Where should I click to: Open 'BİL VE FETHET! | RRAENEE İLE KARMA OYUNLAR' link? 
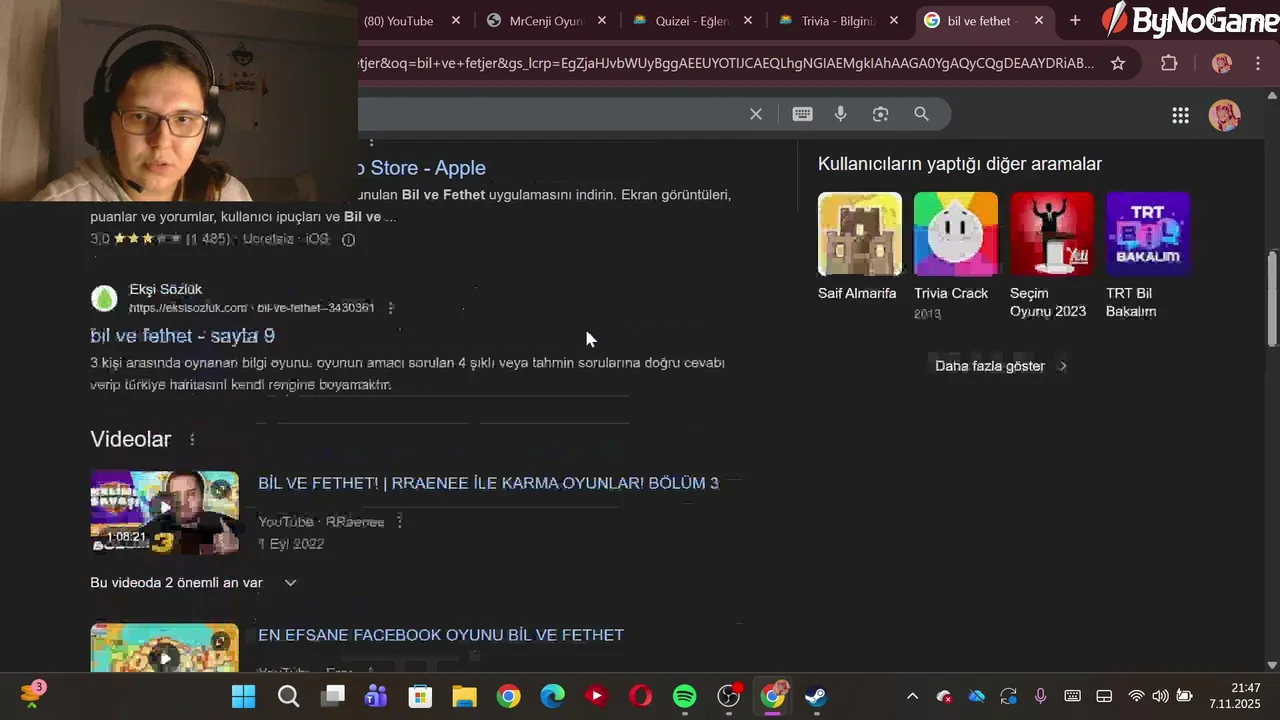tap(488, 483)
